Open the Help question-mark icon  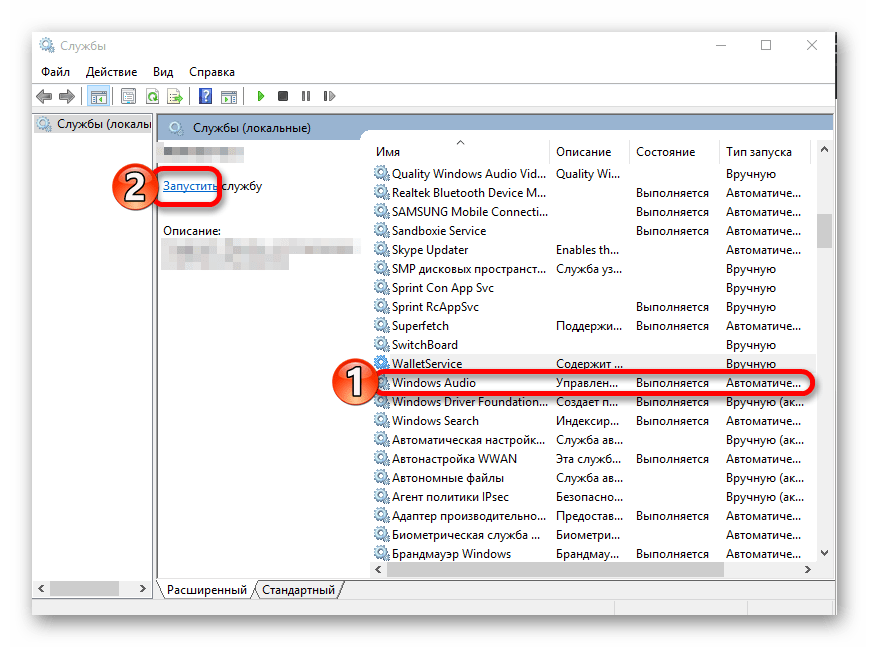coord(206,96)
